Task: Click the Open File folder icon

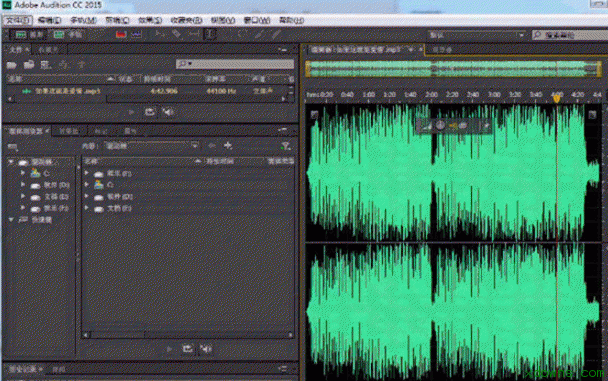Action: 11,65
